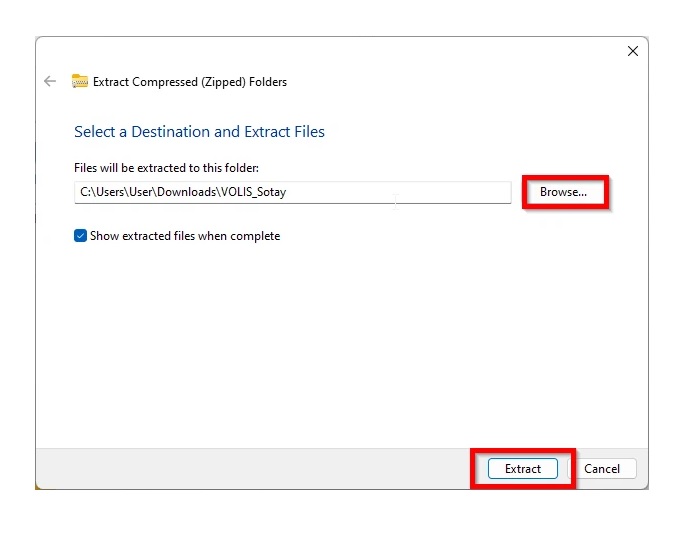
Task: Click the empty footer area left of Extract
Action: pos(250,468)
